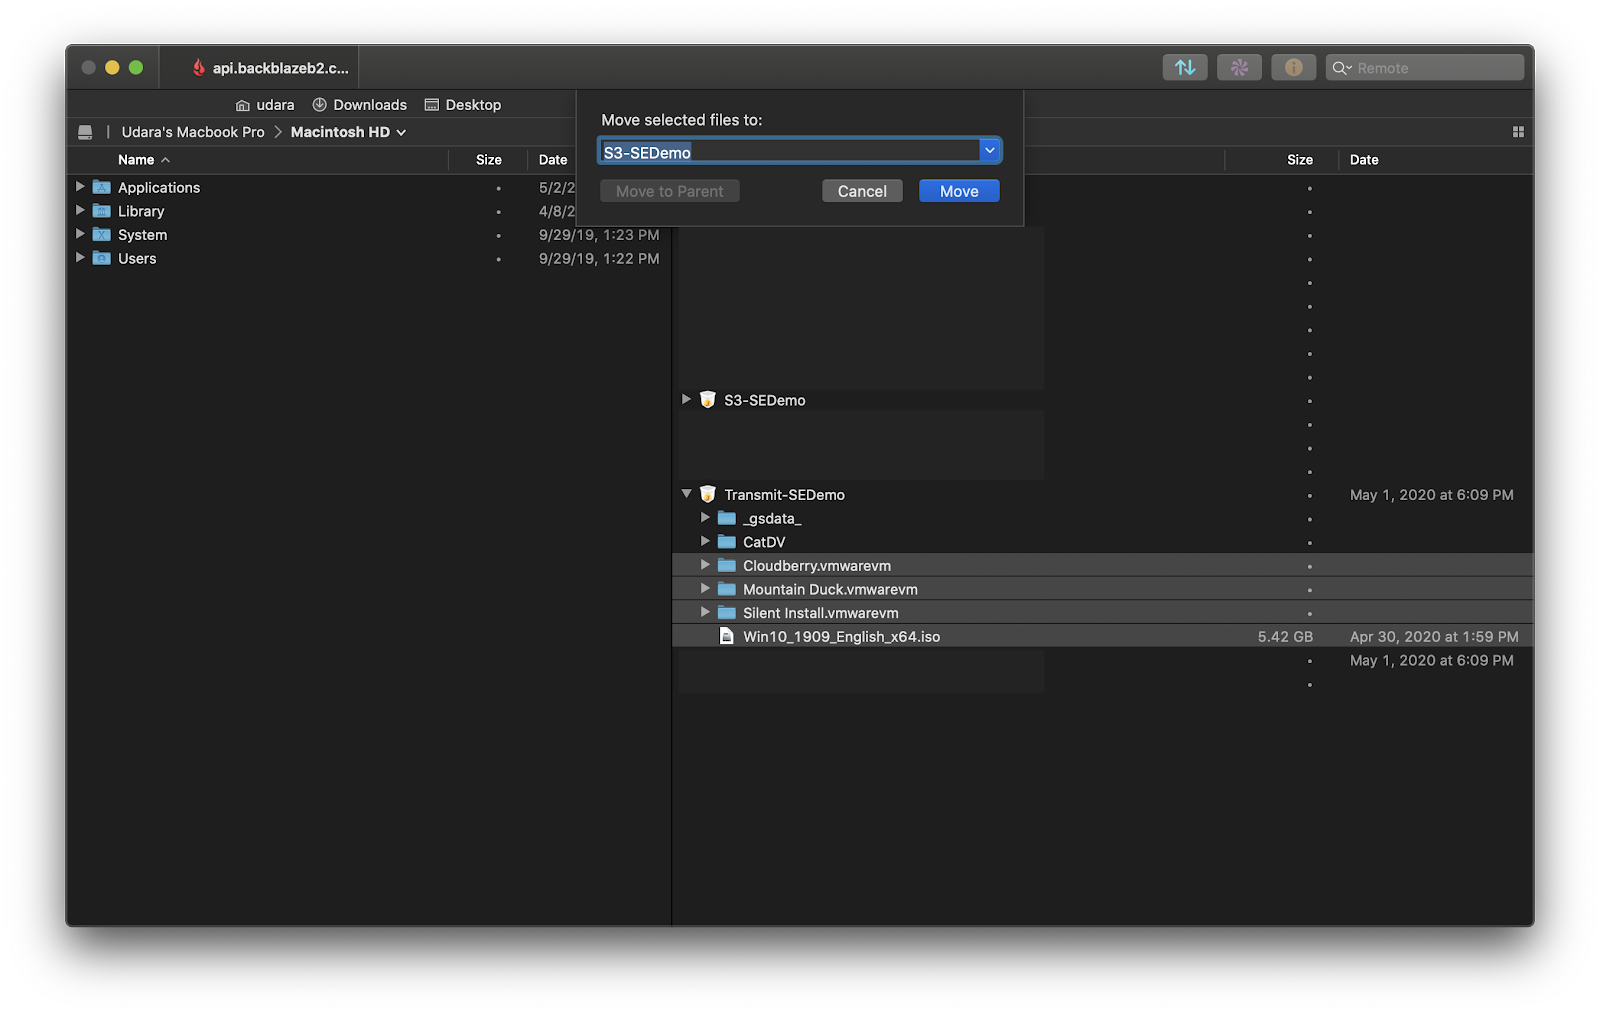Click the udara home icon
Viewport: 1600px width, 1014px height.
(242, 105)
